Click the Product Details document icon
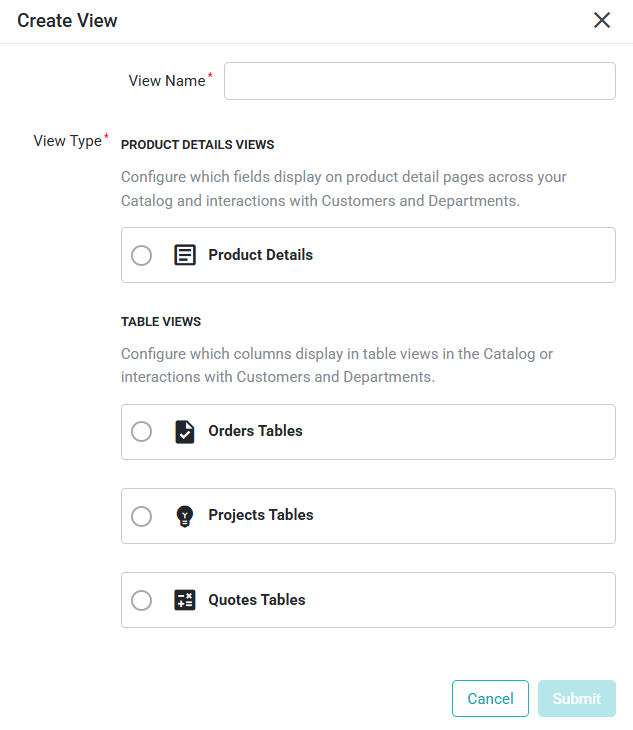 tap(185, 255)
